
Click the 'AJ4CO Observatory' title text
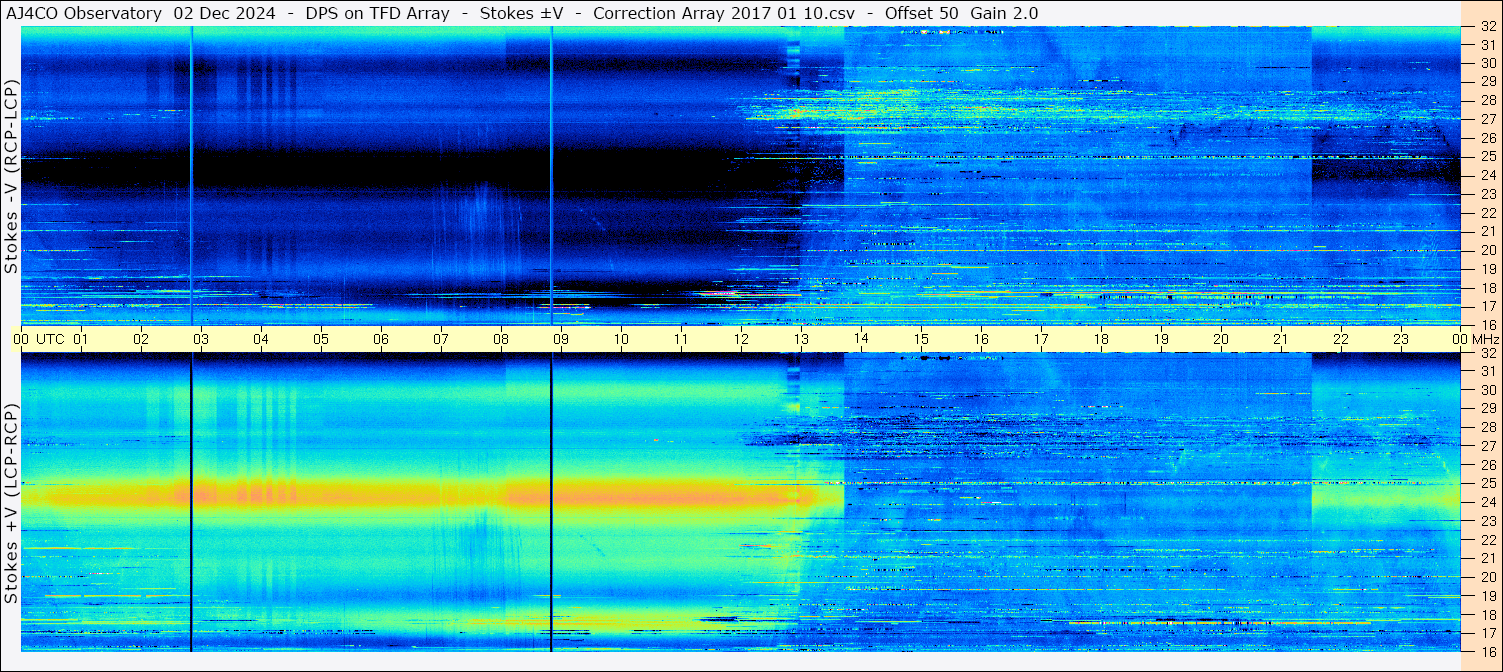point(83,13)
